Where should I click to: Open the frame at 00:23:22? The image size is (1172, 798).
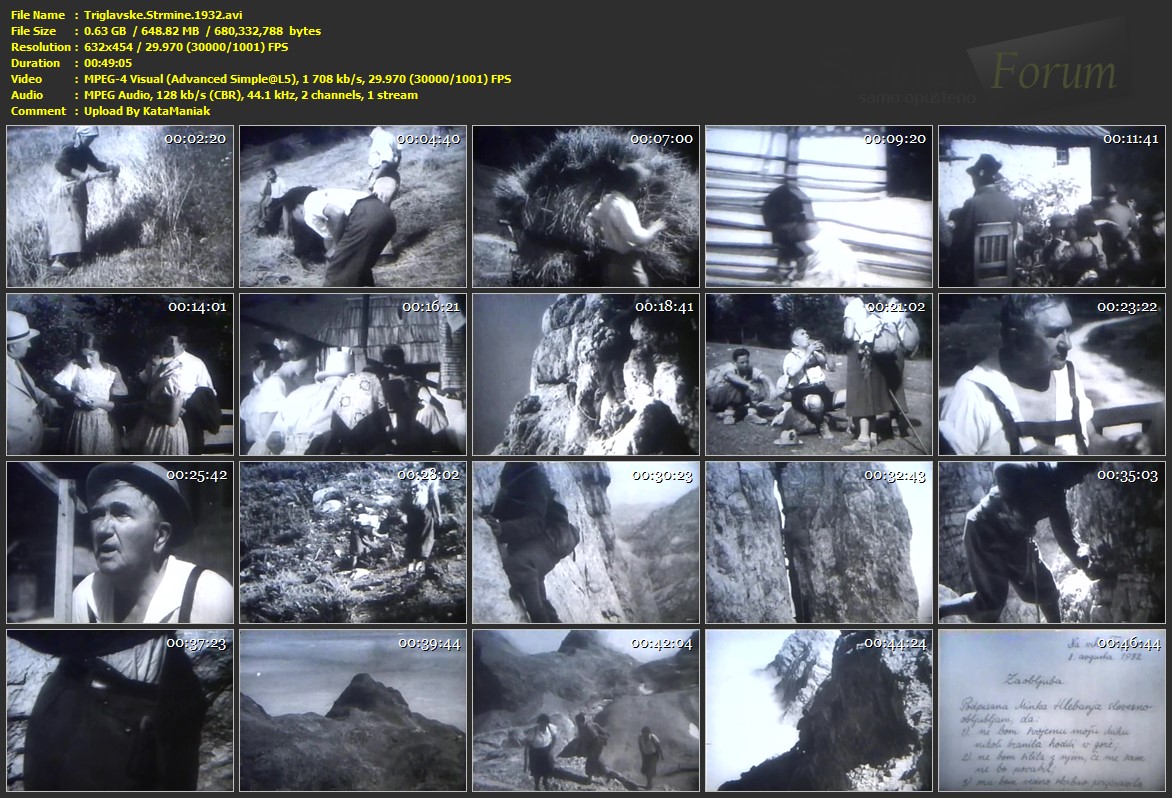click(1052, 374)
